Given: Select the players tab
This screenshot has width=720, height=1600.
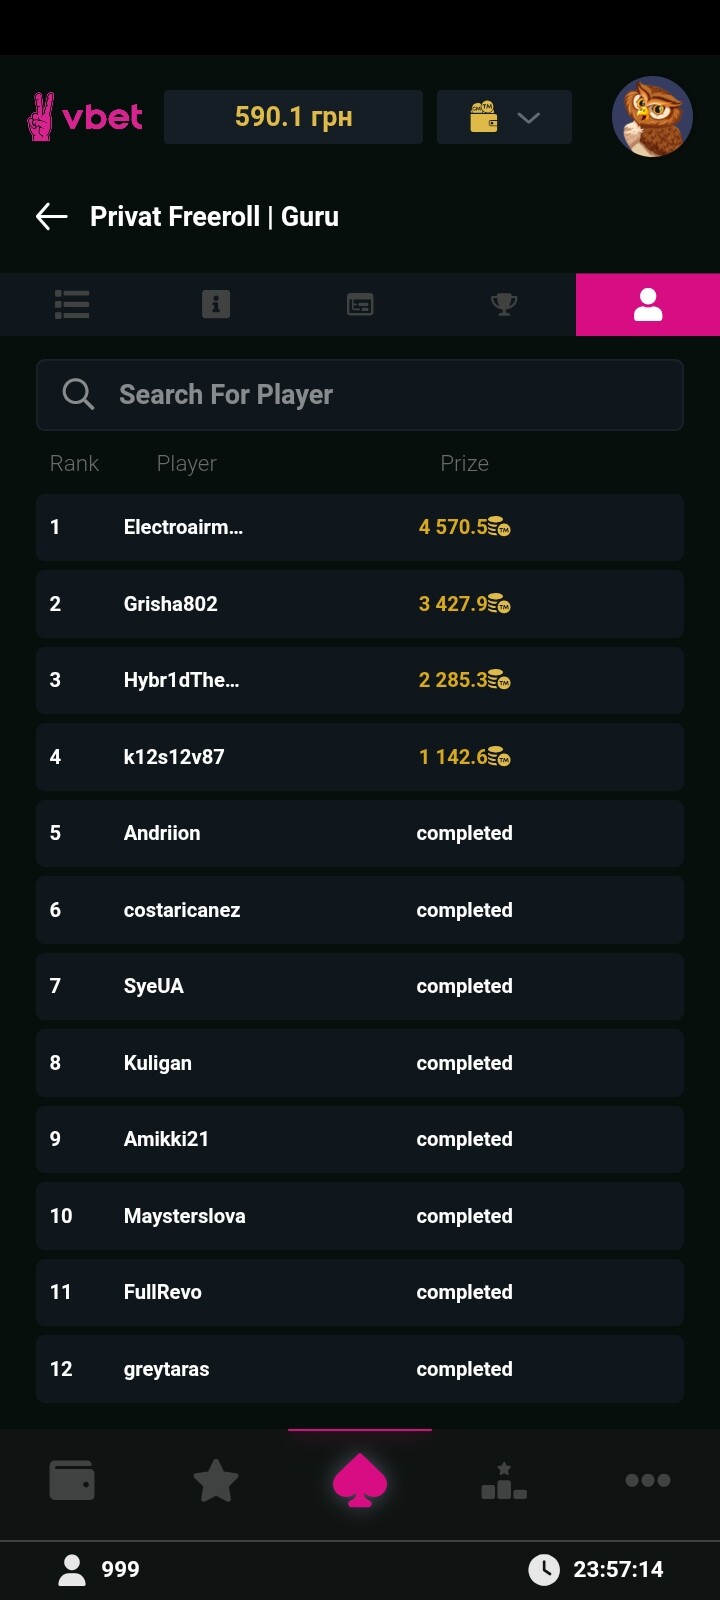Looking at the screenshot, I should pos(648,304).
